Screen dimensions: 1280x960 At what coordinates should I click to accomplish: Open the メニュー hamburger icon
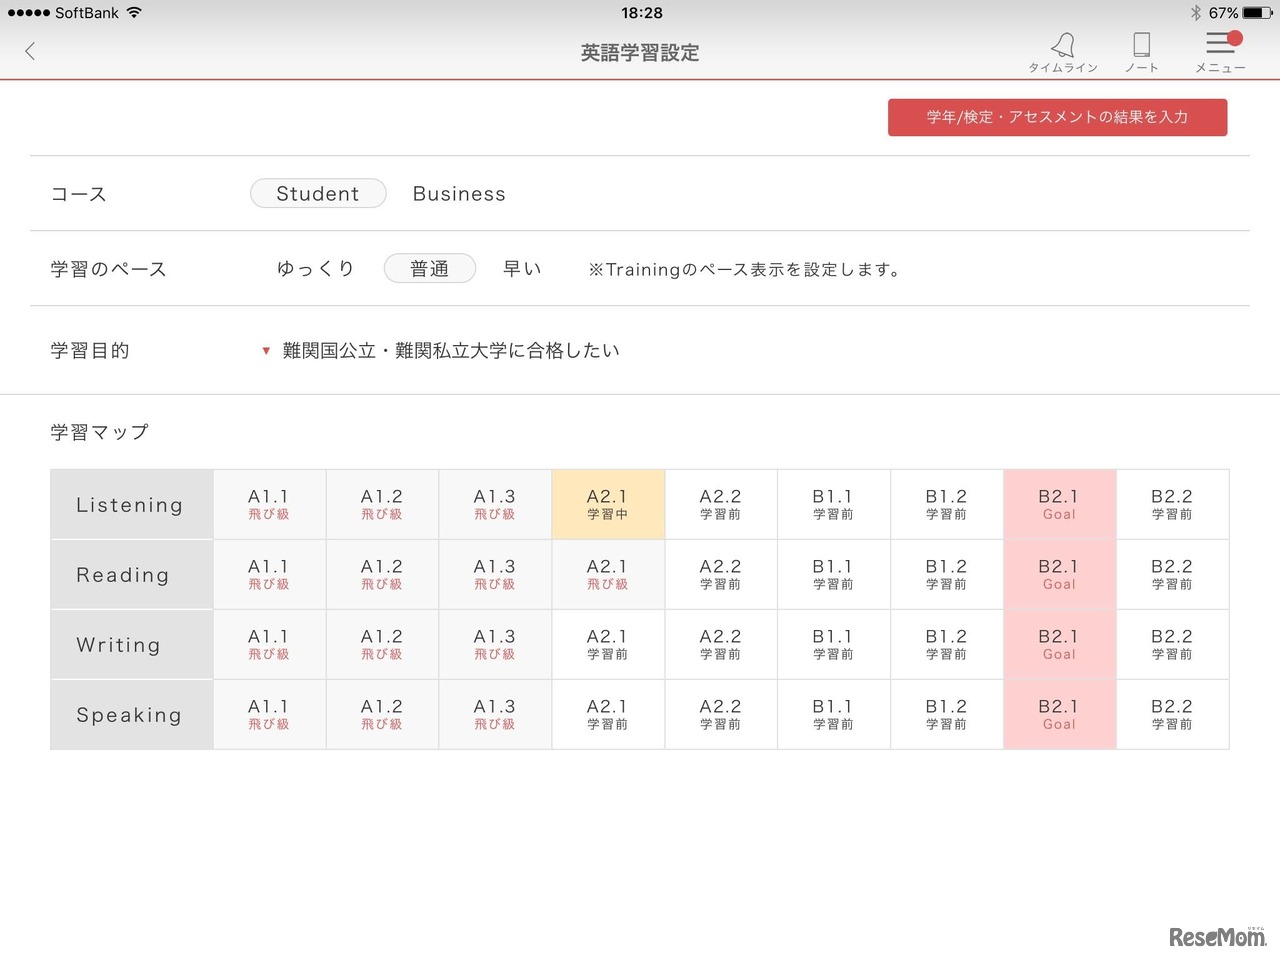(x=1220, y=44)
